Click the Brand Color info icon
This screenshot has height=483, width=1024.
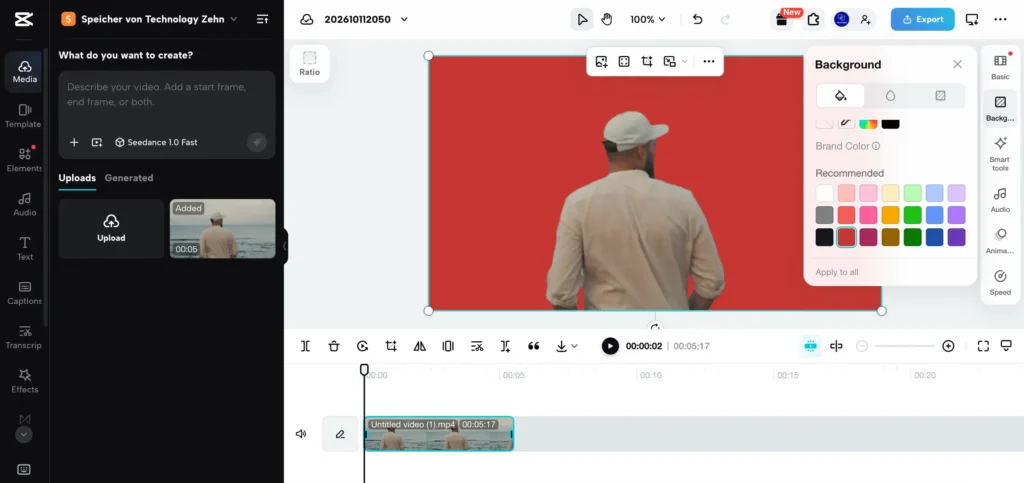tap(876, 146)
